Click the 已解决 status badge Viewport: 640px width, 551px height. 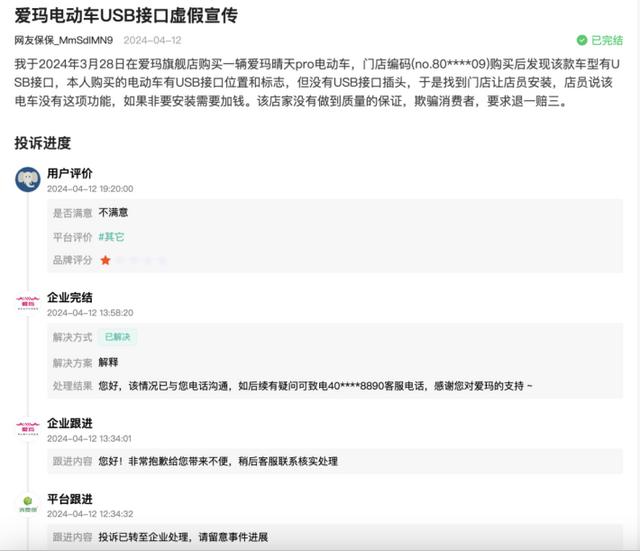tap(118, 337)
